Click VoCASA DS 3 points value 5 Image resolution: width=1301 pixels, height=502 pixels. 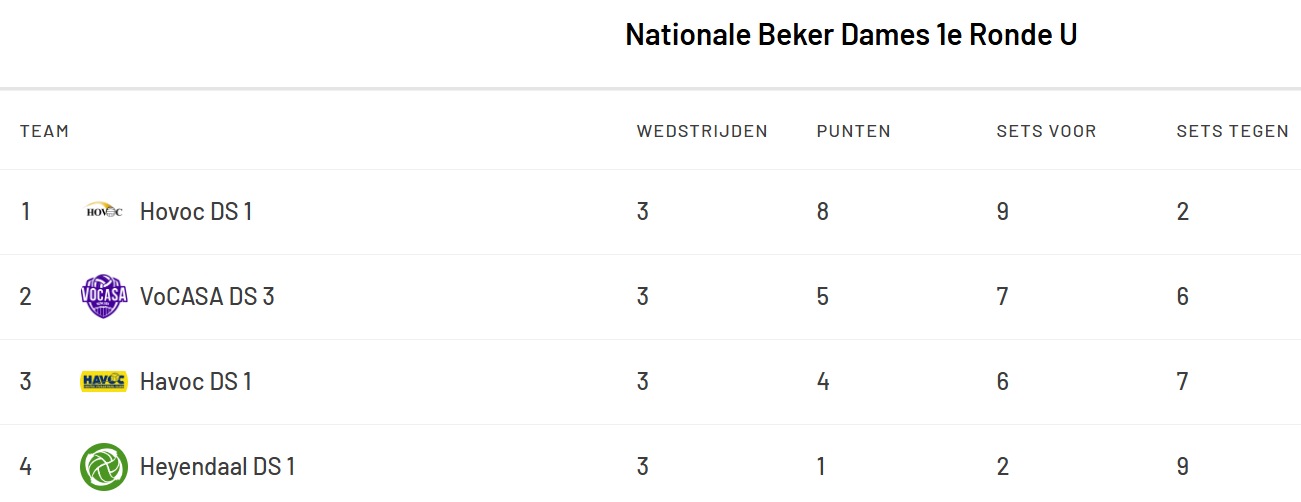click(x=823, y=297)
